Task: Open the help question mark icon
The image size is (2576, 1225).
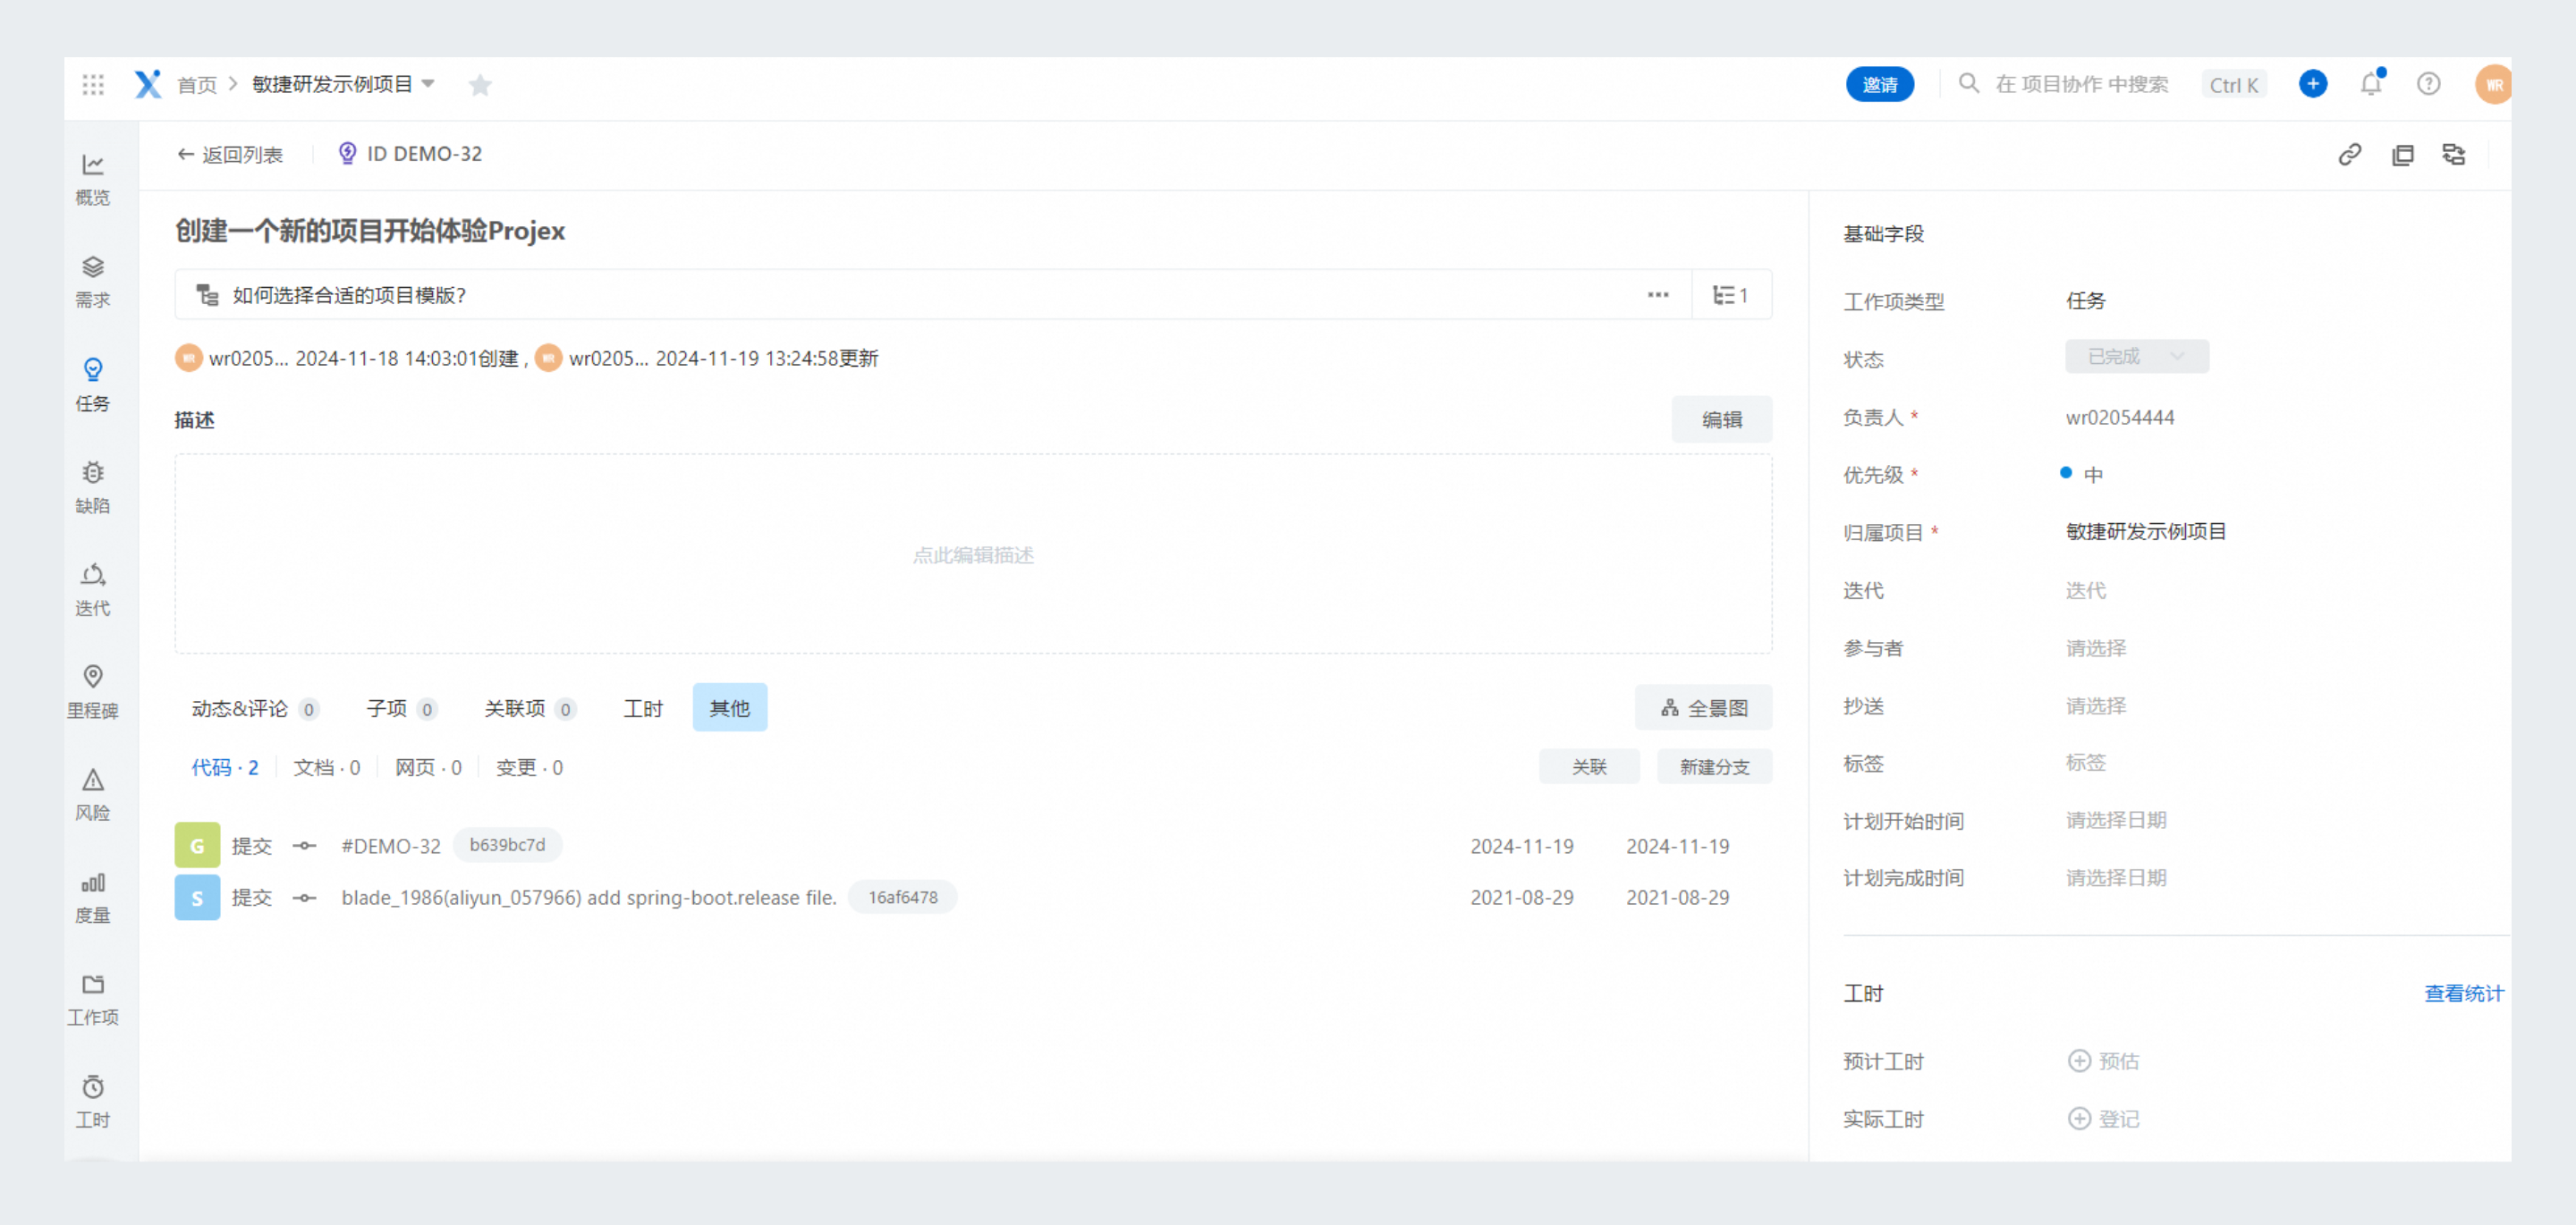Action: coord(2428,84)
